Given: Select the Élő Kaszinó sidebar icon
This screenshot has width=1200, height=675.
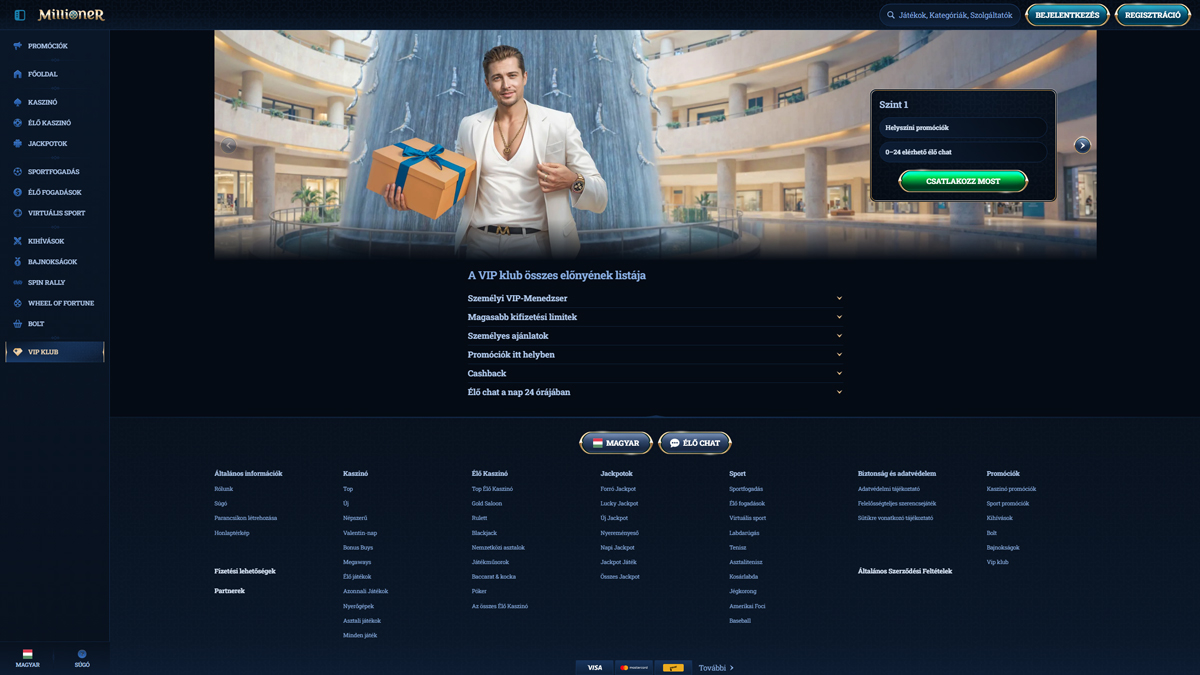Looking at the screenshot, I should tap(18, 123).
